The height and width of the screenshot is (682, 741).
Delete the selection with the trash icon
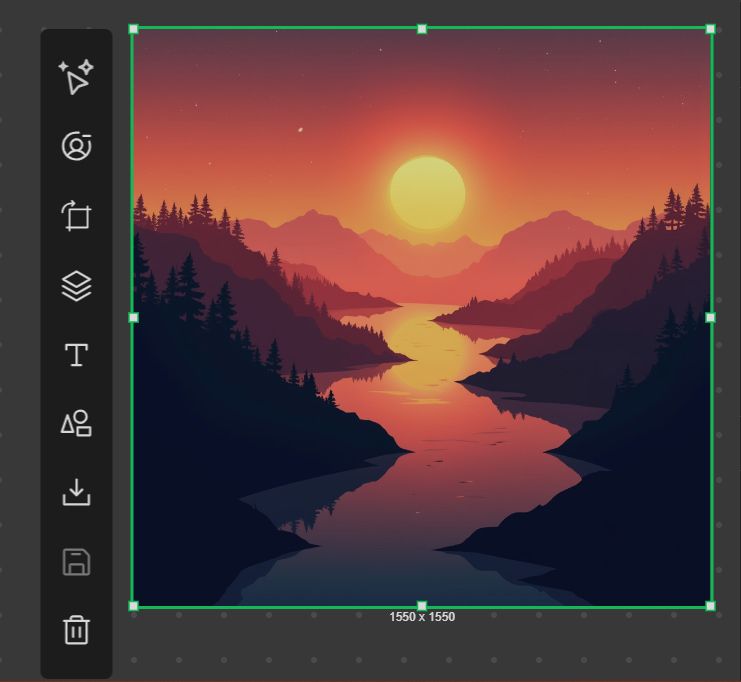pos(76,630)
